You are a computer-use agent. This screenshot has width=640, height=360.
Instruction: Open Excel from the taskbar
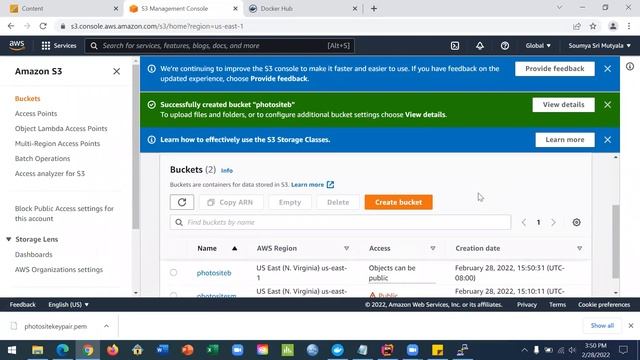click(212, 350)
